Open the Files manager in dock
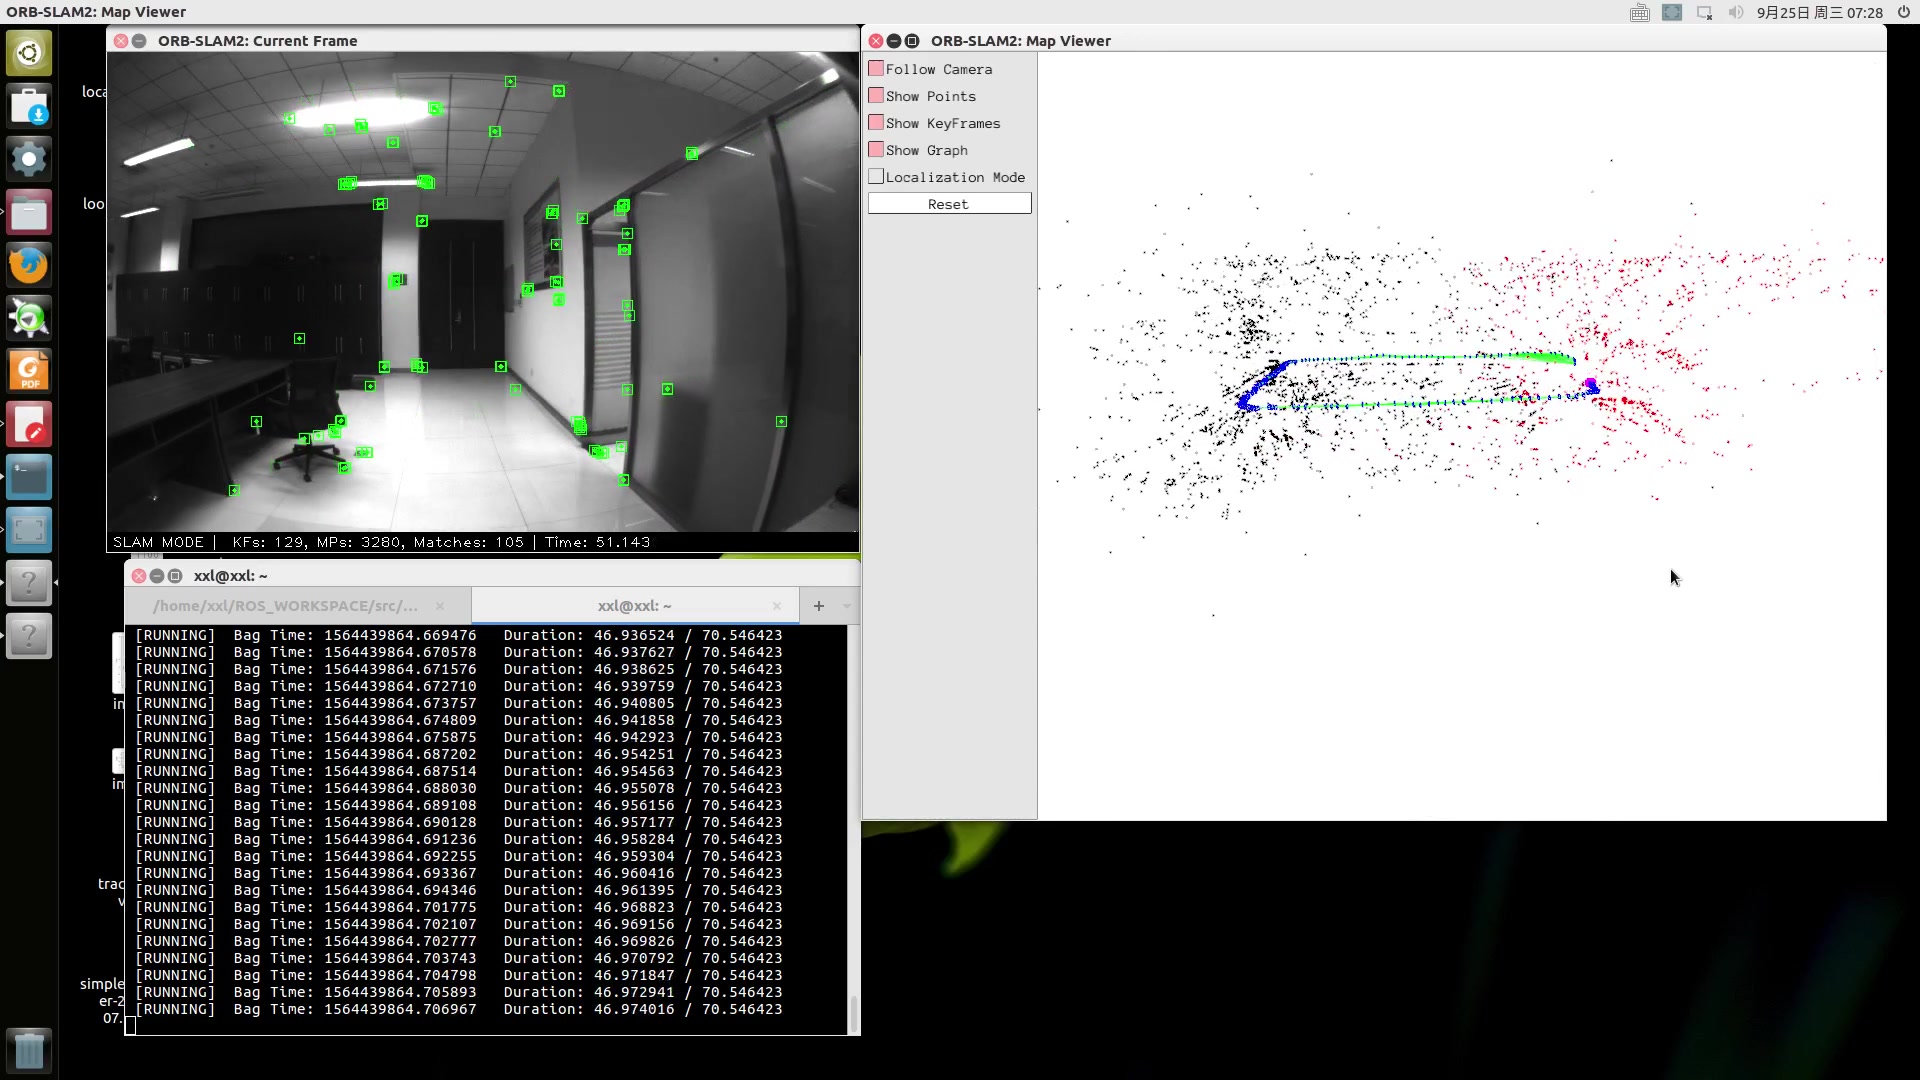Screen dimensions: 1920x1080 pyautogui.click(x=29, y=212)
